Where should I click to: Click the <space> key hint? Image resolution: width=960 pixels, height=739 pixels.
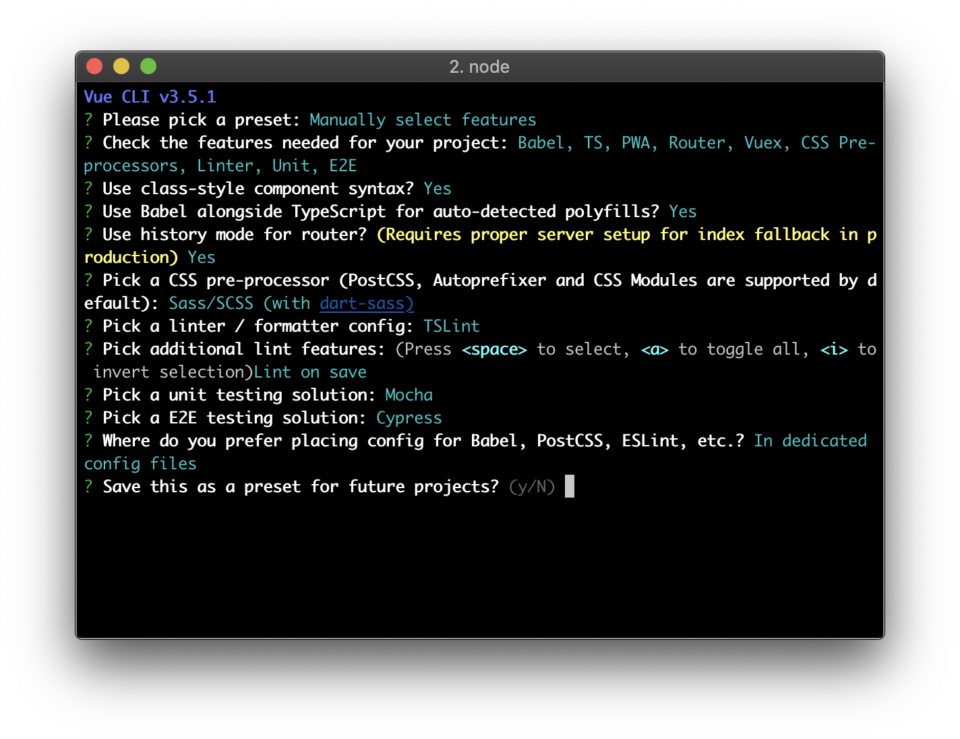click(x=494, y=349)
